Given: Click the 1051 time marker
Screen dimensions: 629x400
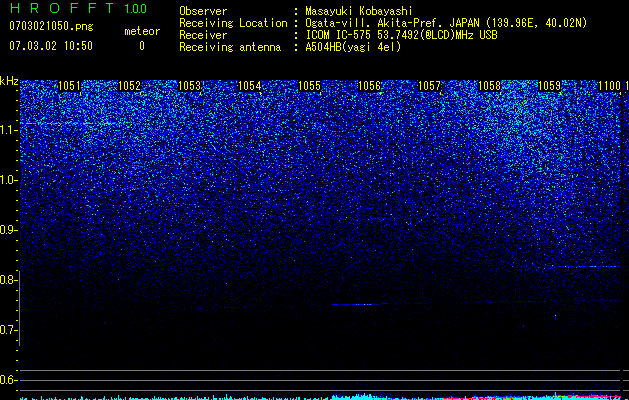Looking at the screenshot, I should [x=69, y=86].
